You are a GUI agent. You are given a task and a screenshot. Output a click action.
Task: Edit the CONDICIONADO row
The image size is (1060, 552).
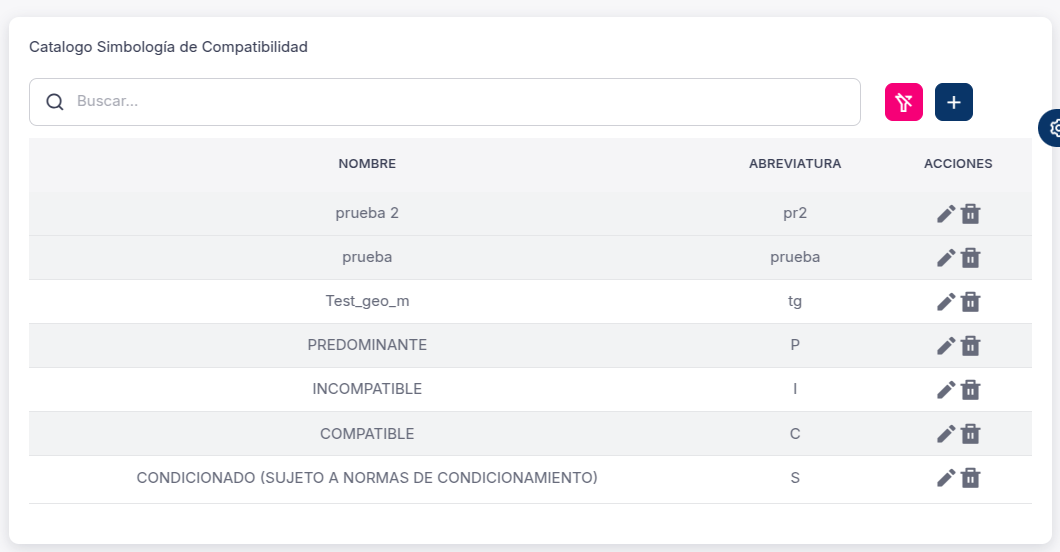click(x=946, y=478)
